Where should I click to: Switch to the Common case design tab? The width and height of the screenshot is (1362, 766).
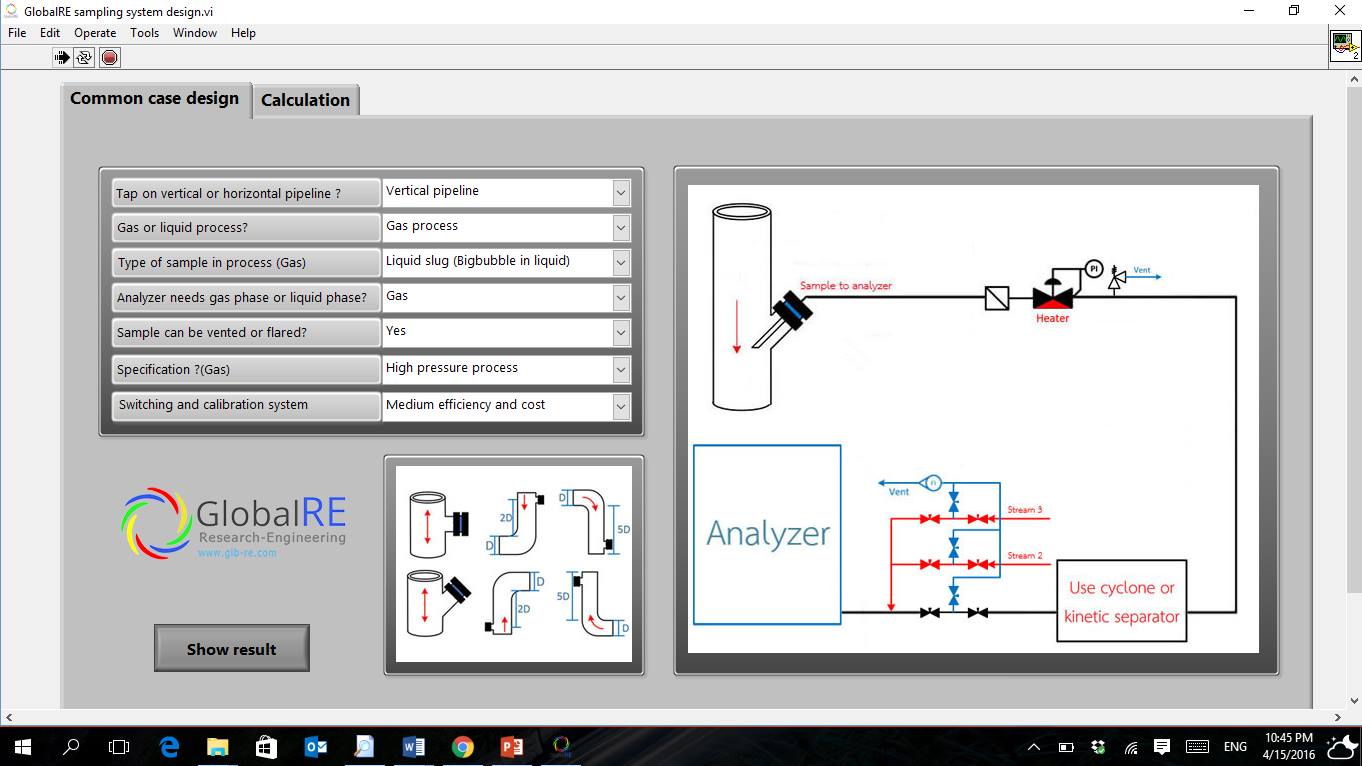(155, 99)
